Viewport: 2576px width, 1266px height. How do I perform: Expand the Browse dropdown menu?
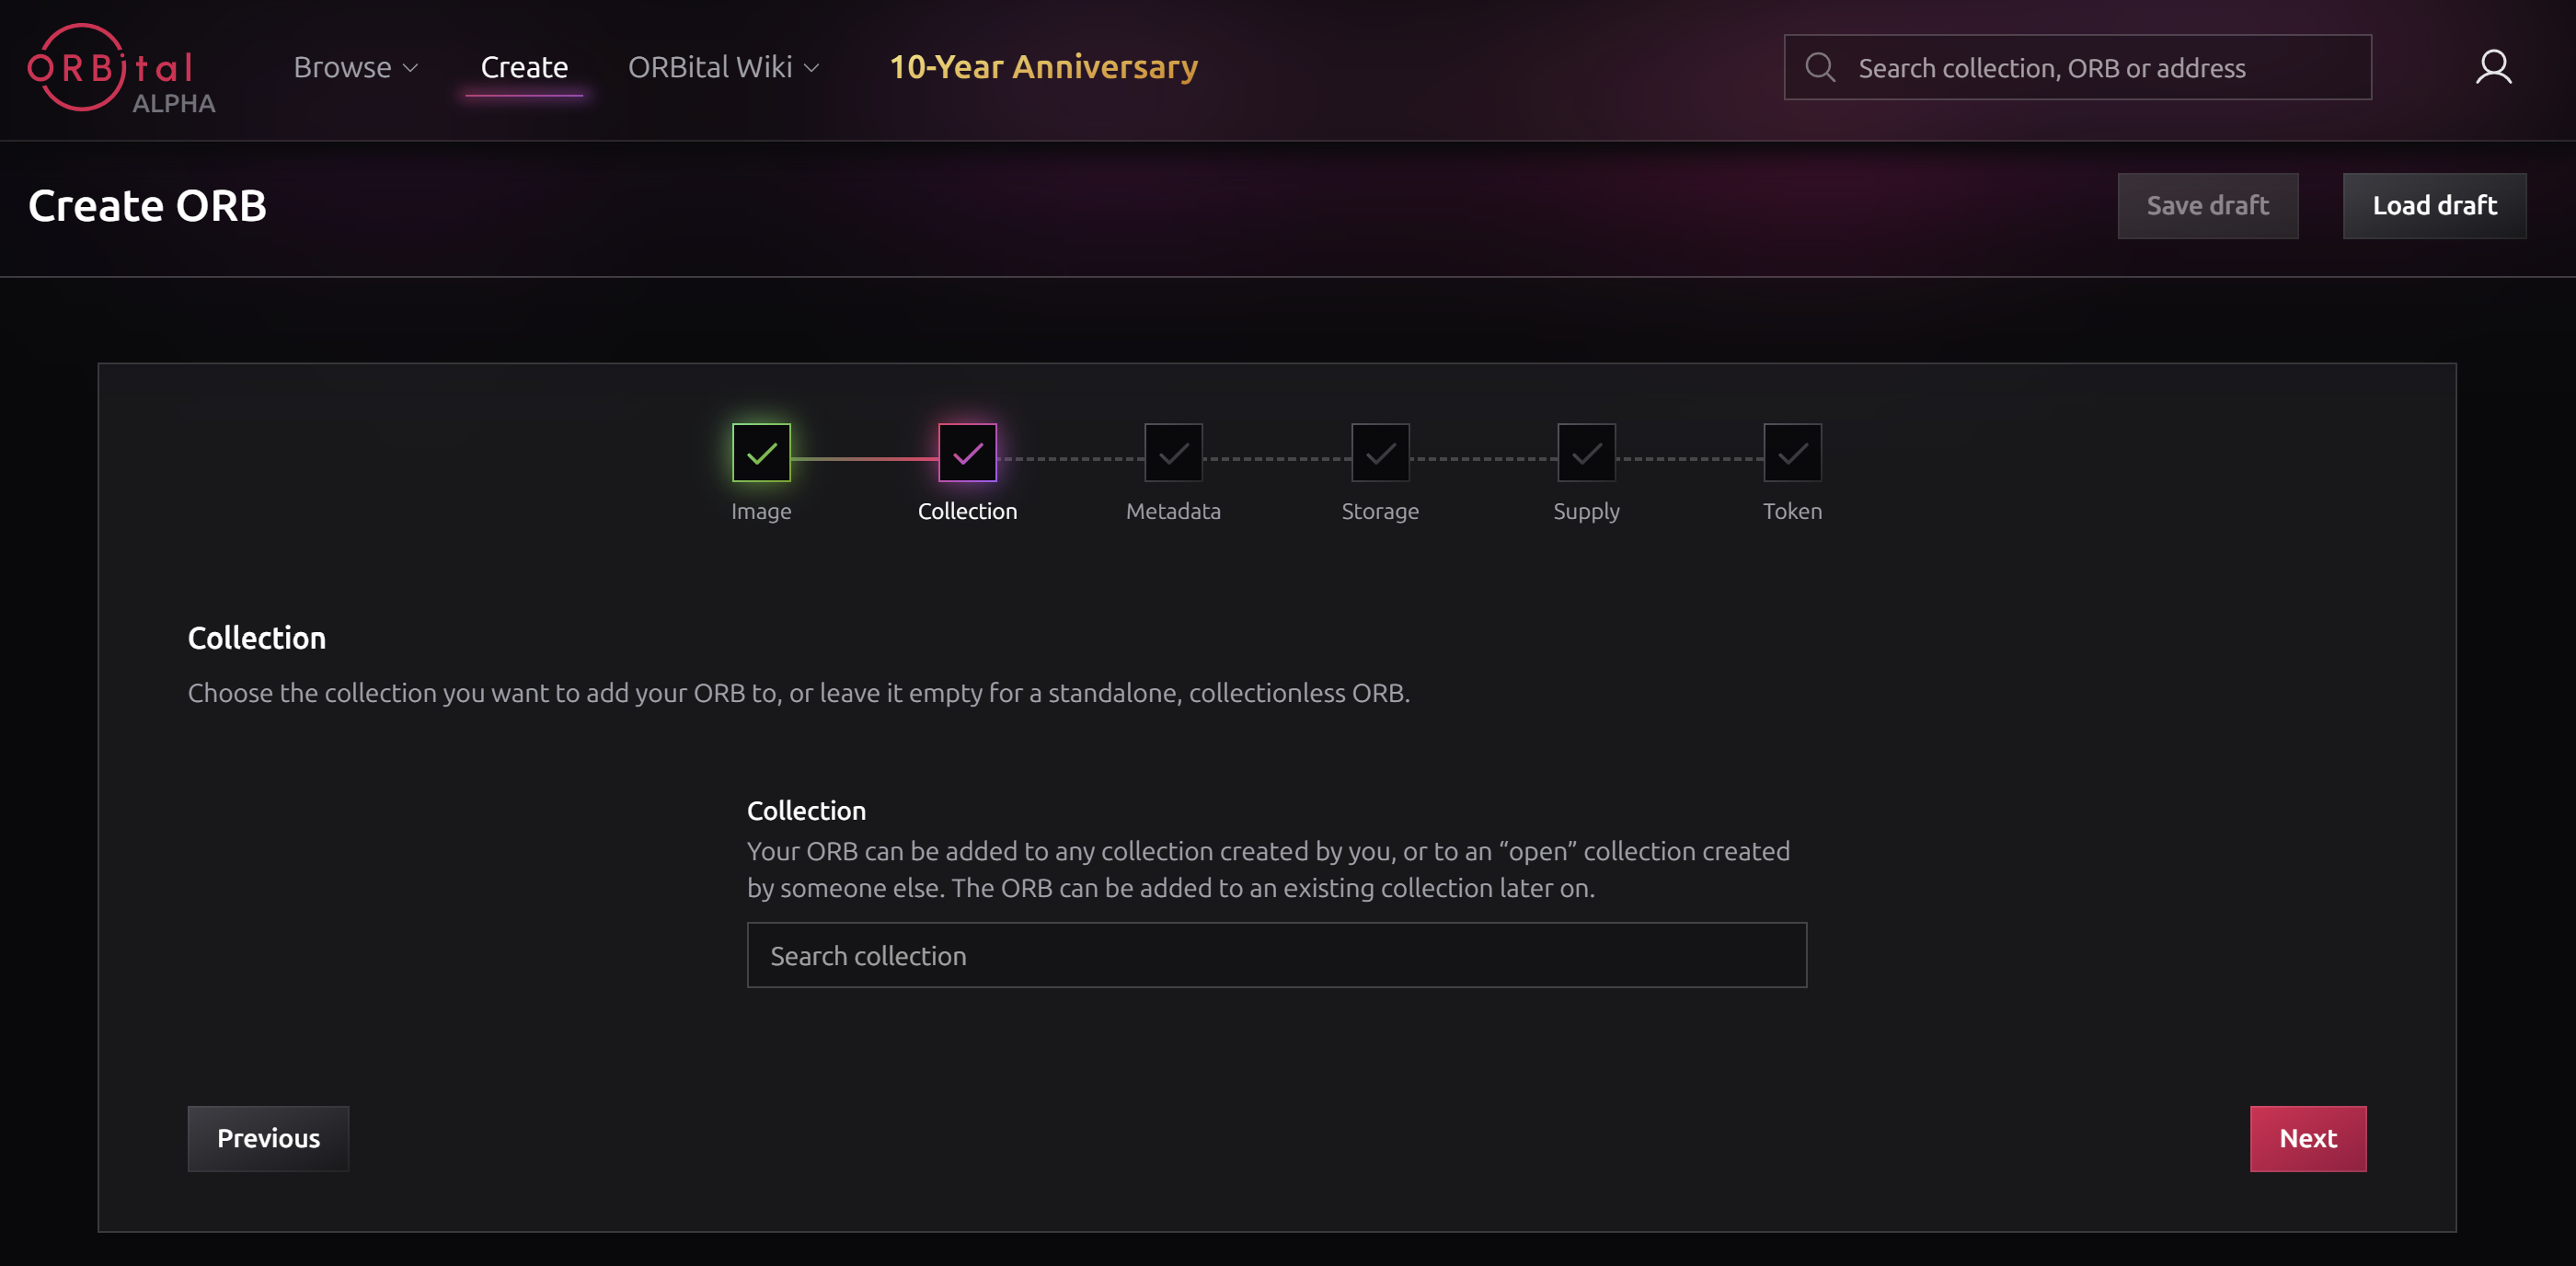[x=356, y=67]
